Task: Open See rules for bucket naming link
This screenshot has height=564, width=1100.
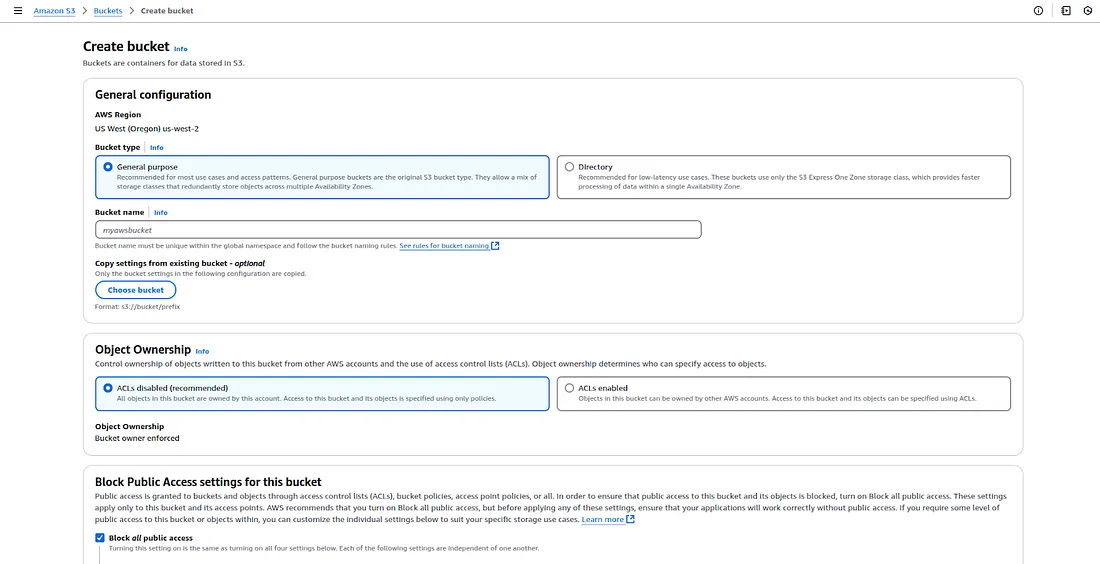Action: click(x=444, y=246)
